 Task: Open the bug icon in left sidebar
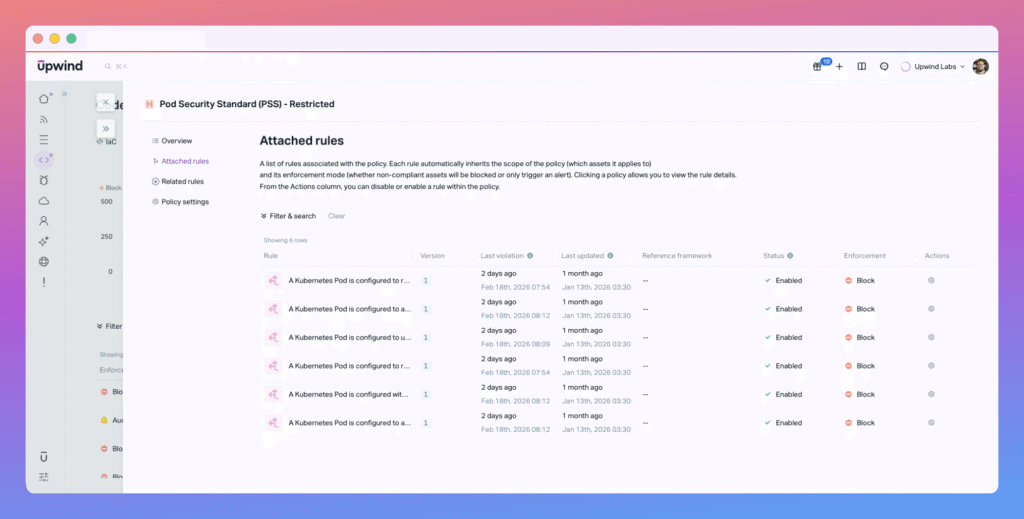44,180
